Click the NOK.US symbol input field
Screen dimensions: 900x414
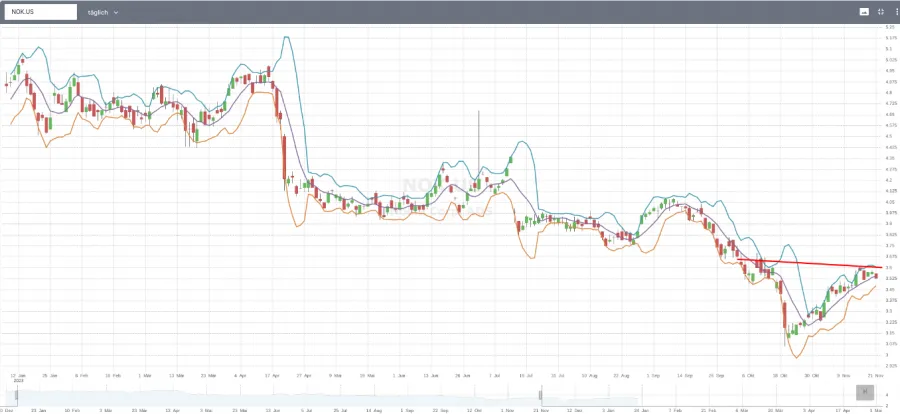pyautogui.click(x=40, y=12)
